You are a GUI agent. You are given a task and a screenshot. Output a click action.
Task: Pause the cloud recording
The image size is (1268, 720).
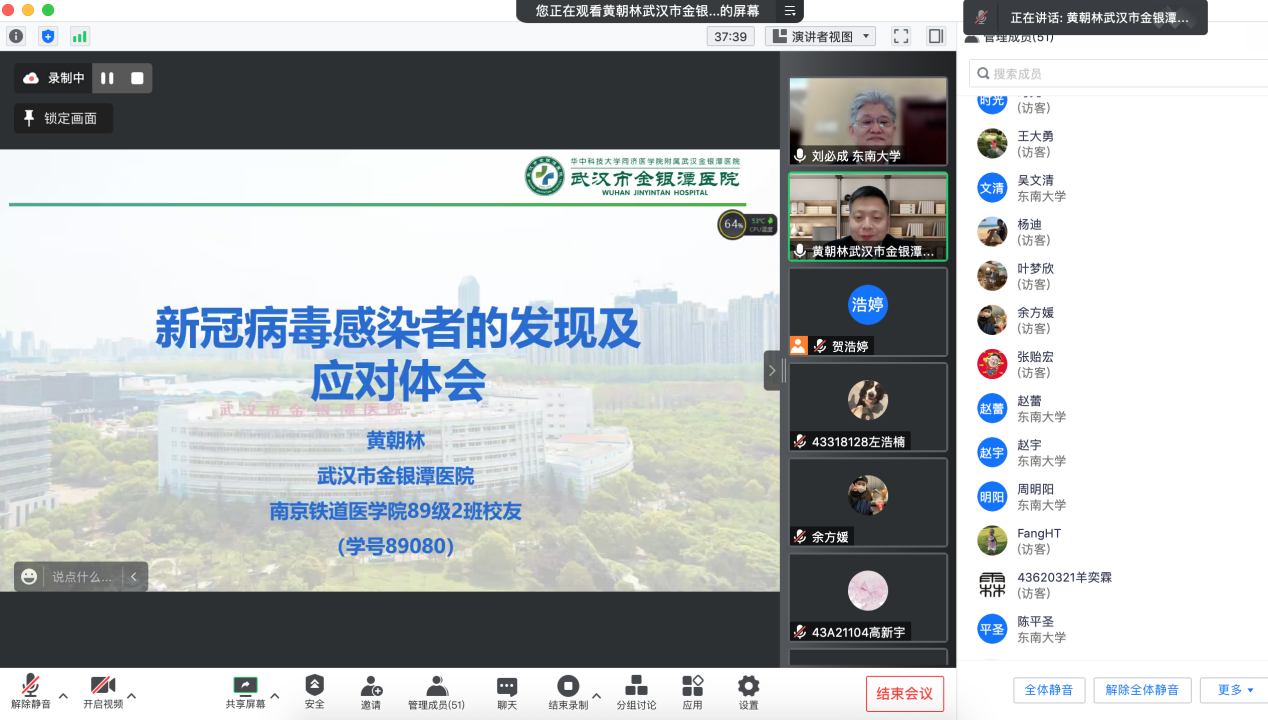pos(107,78)
